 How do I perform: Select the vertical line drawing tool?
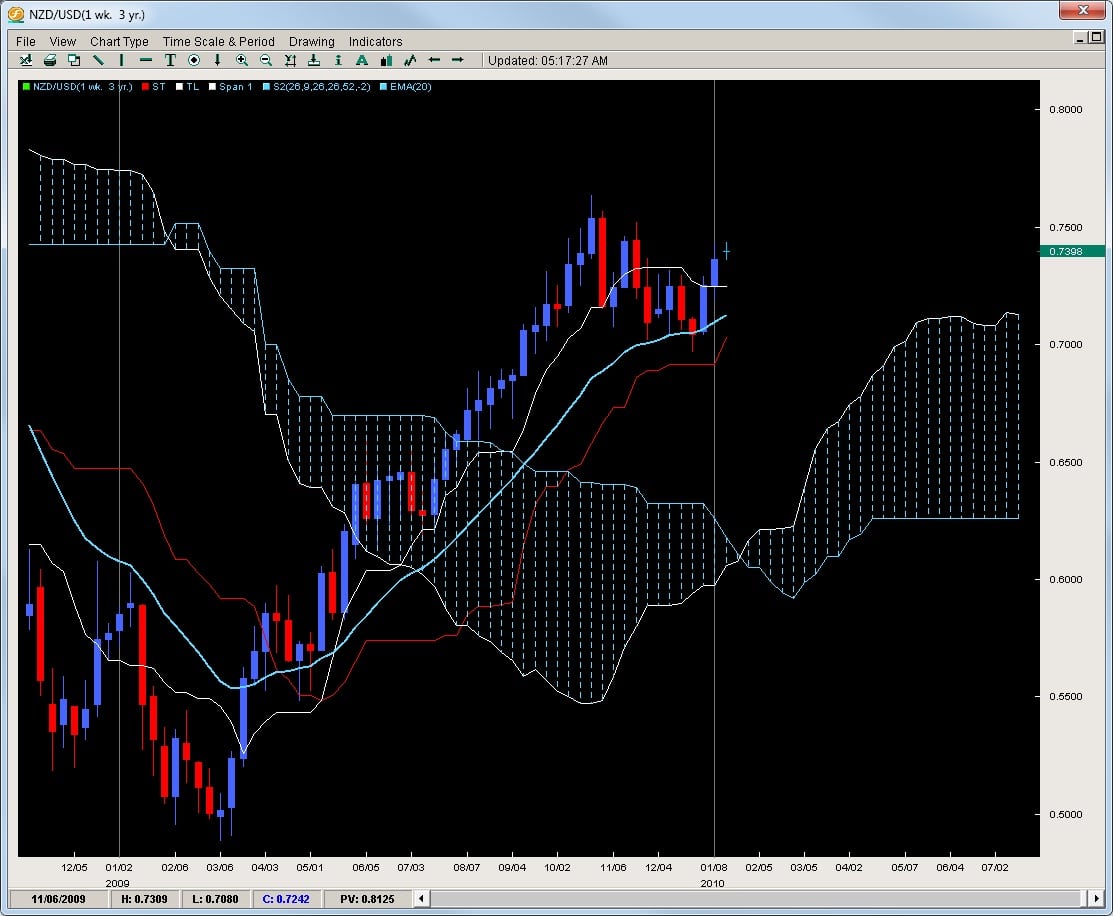click(x=121, y=60)
